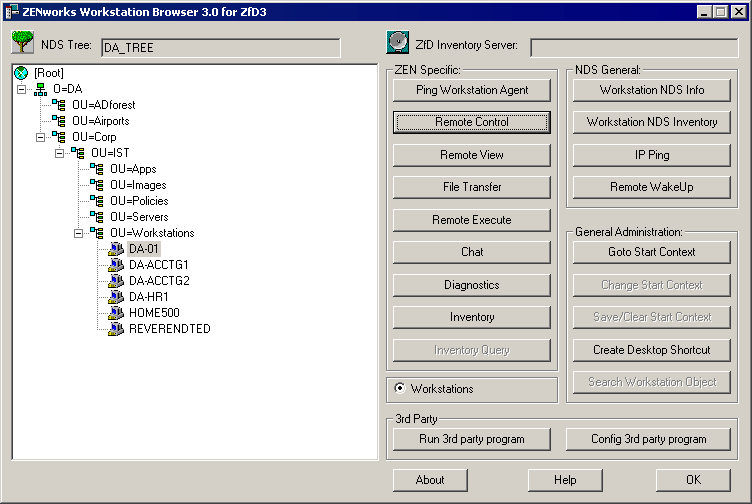Screen dimensions: 752x504
Task: Minimize the ZENworks Workstation Browser window
Action: click(x=704, y=12)
